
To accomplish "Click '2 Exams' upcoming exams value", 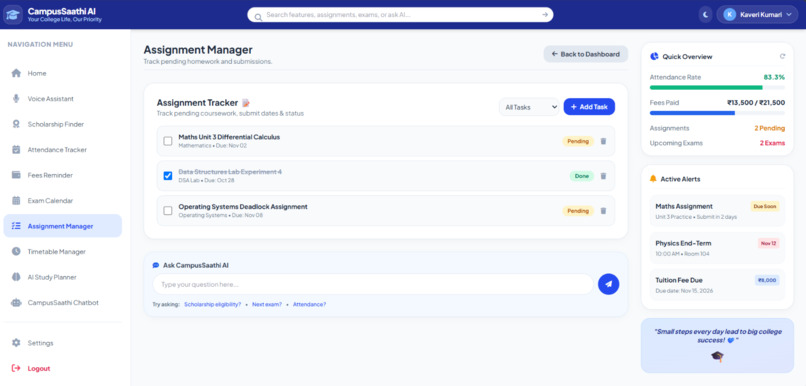I will [x=772, y=143].
